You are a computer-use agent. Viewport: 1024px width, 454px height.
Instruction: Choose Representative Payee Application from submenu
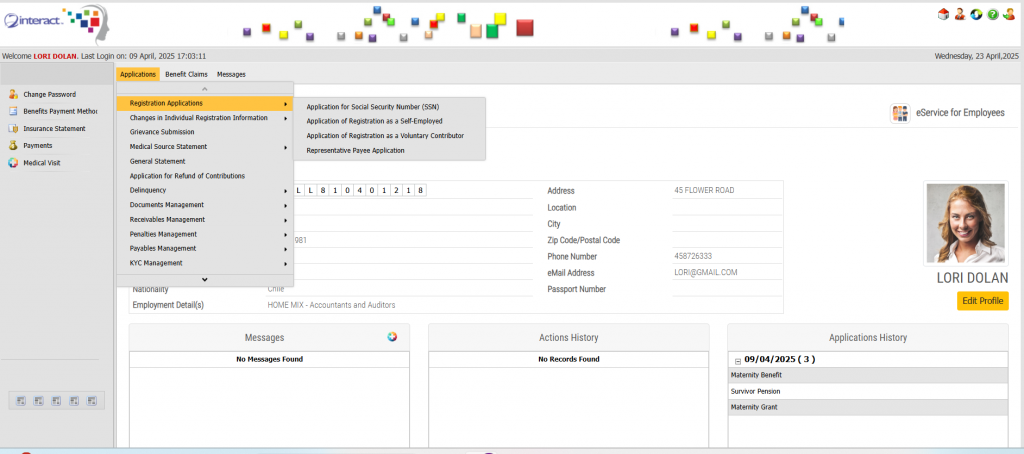(x=355, y=150)
